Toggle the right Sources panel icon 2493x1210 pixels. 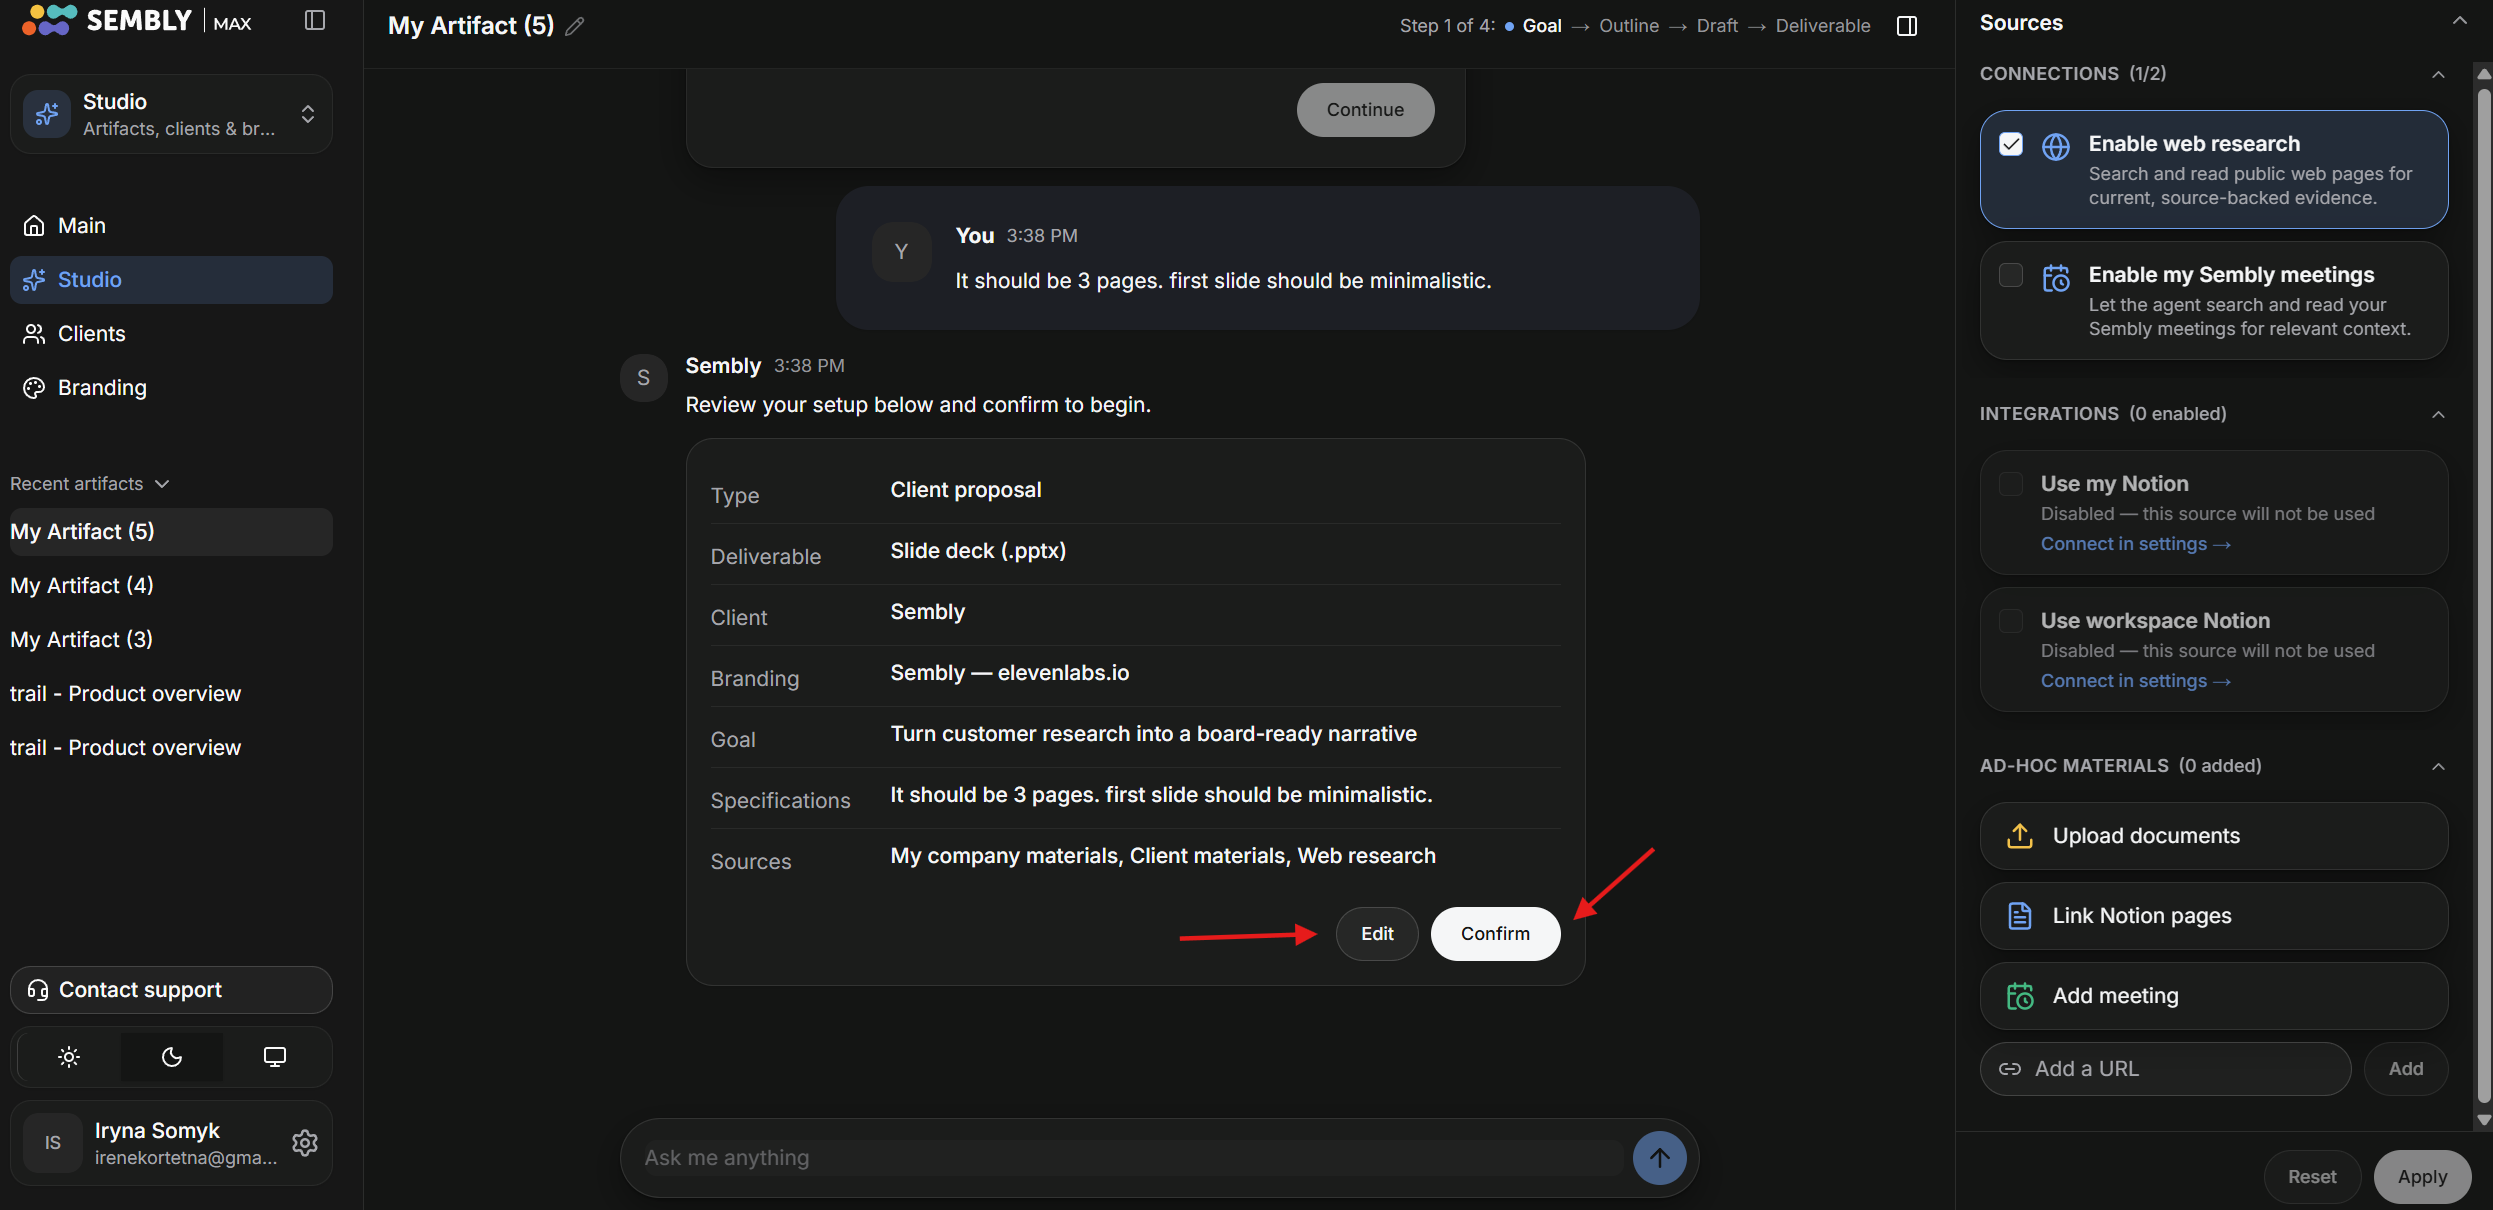click(1907, 26)
